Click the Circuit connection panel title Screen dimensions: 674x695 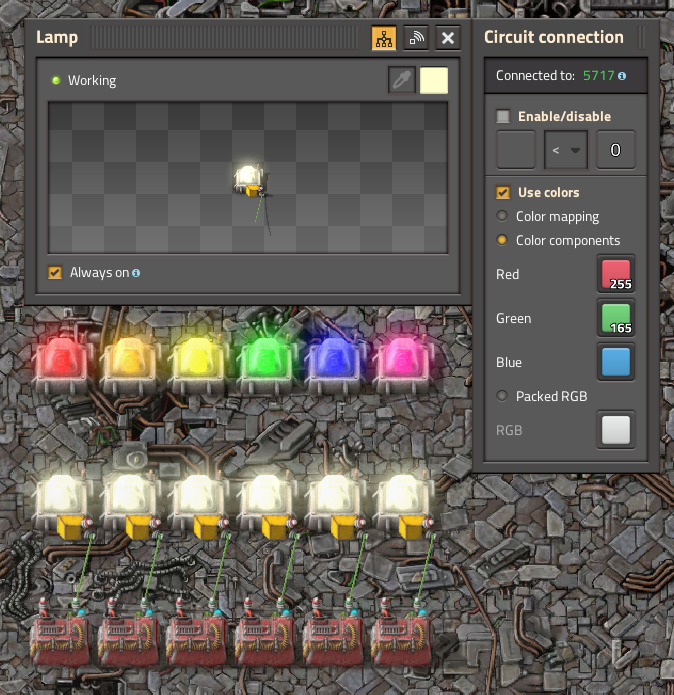[x=553, y=37]
